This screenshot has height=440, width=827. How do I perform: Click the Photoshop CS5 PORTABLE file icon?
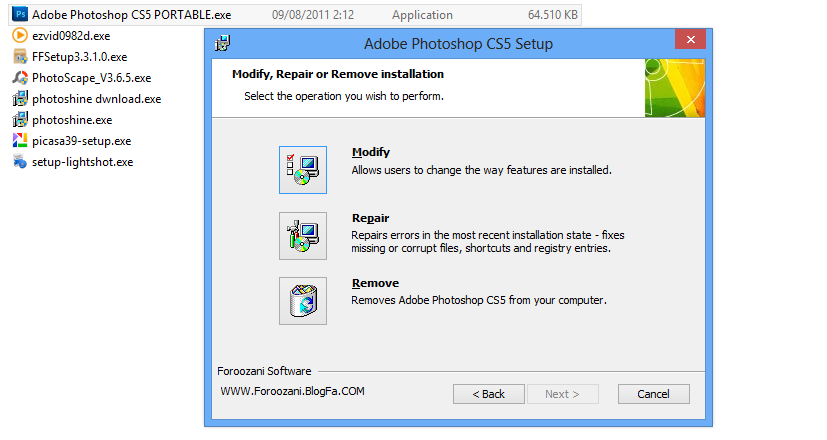(20, 17)
